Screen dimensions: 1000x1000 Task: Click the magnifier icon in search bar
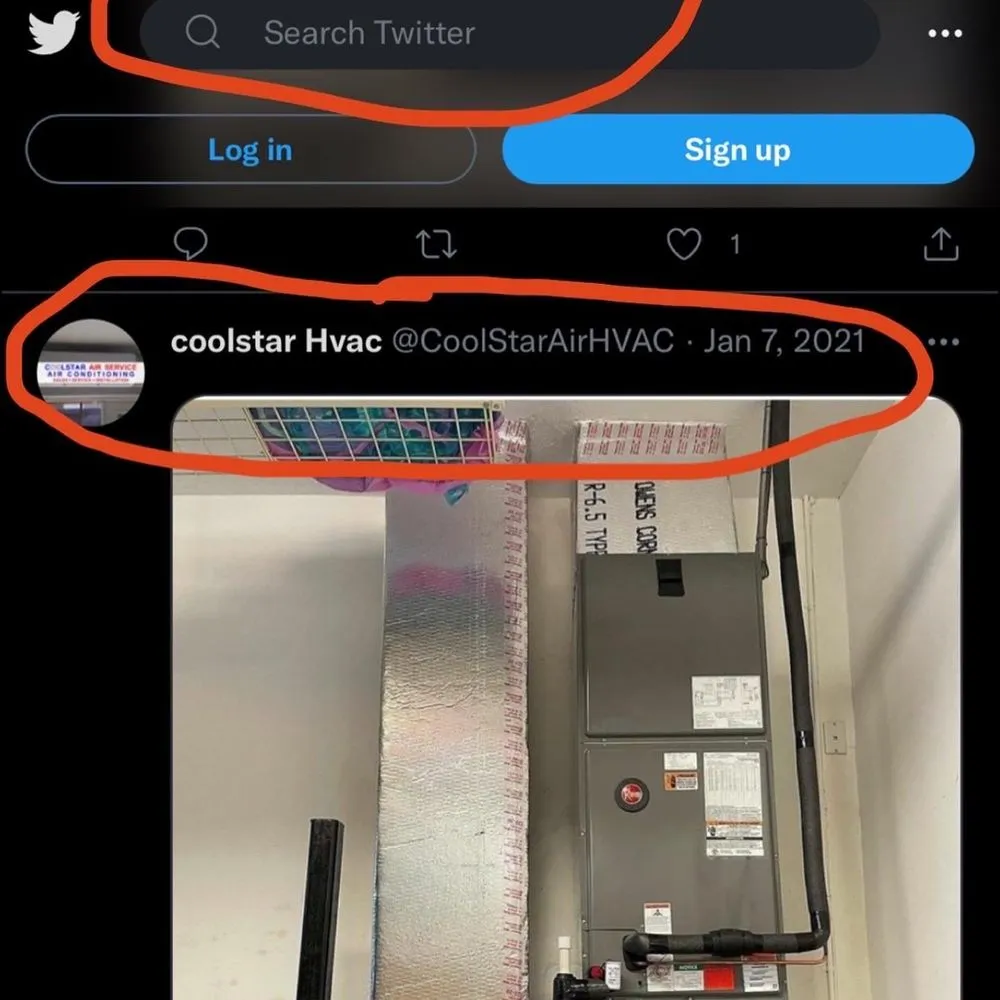202,32
